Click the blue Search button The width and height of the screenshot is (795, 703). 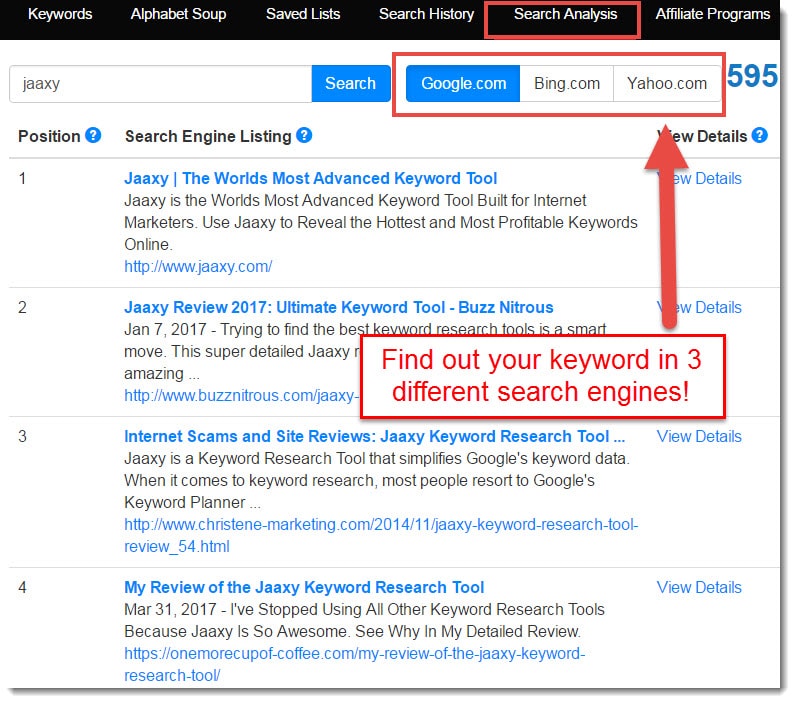(350, 84)
